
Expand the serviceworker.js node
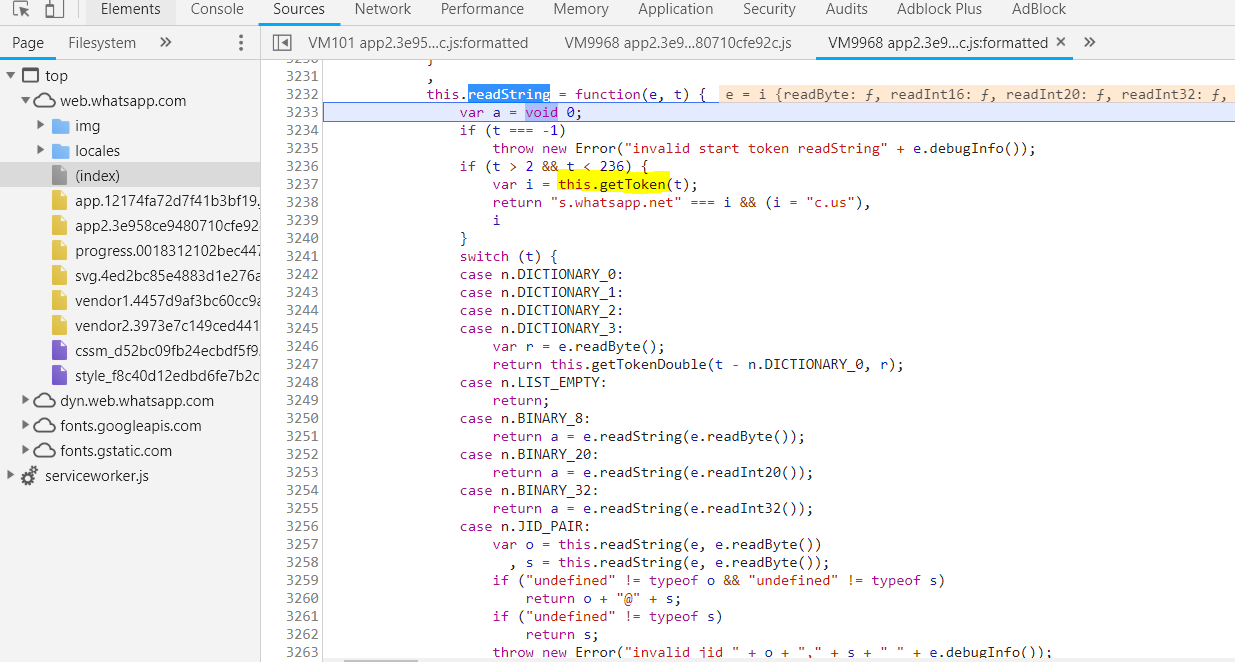[11, 476]
